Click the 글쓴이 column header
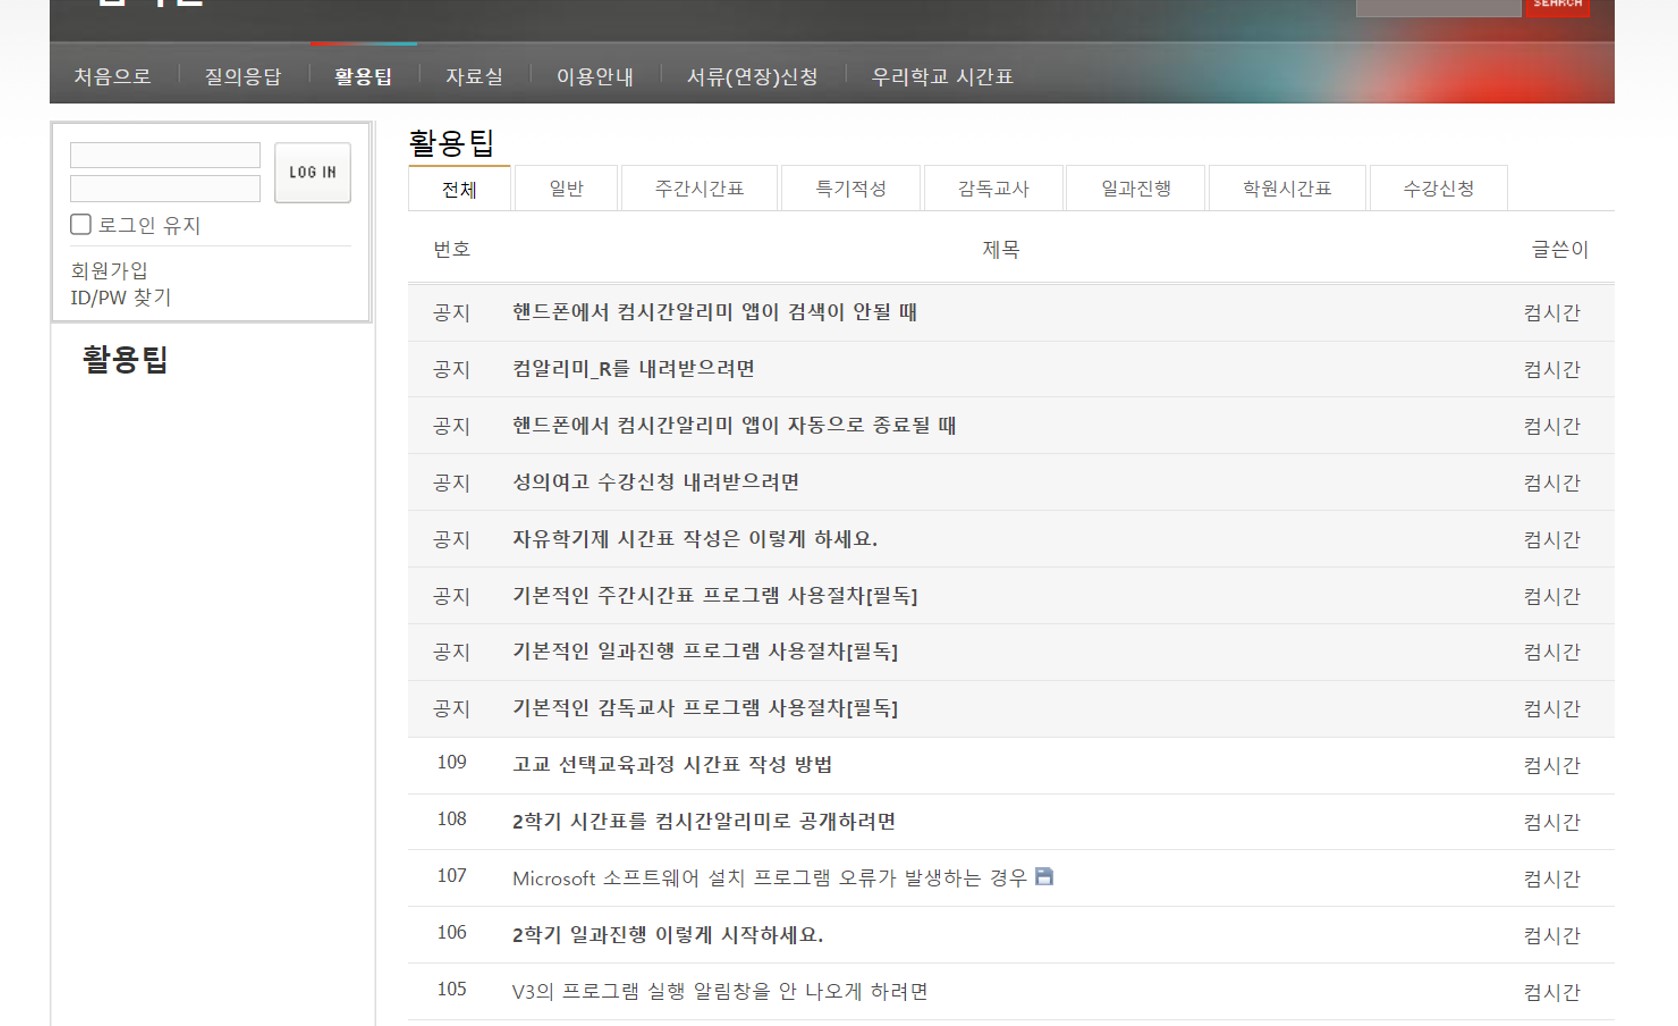The image size is (1678, 1026). click(1560, 249)
